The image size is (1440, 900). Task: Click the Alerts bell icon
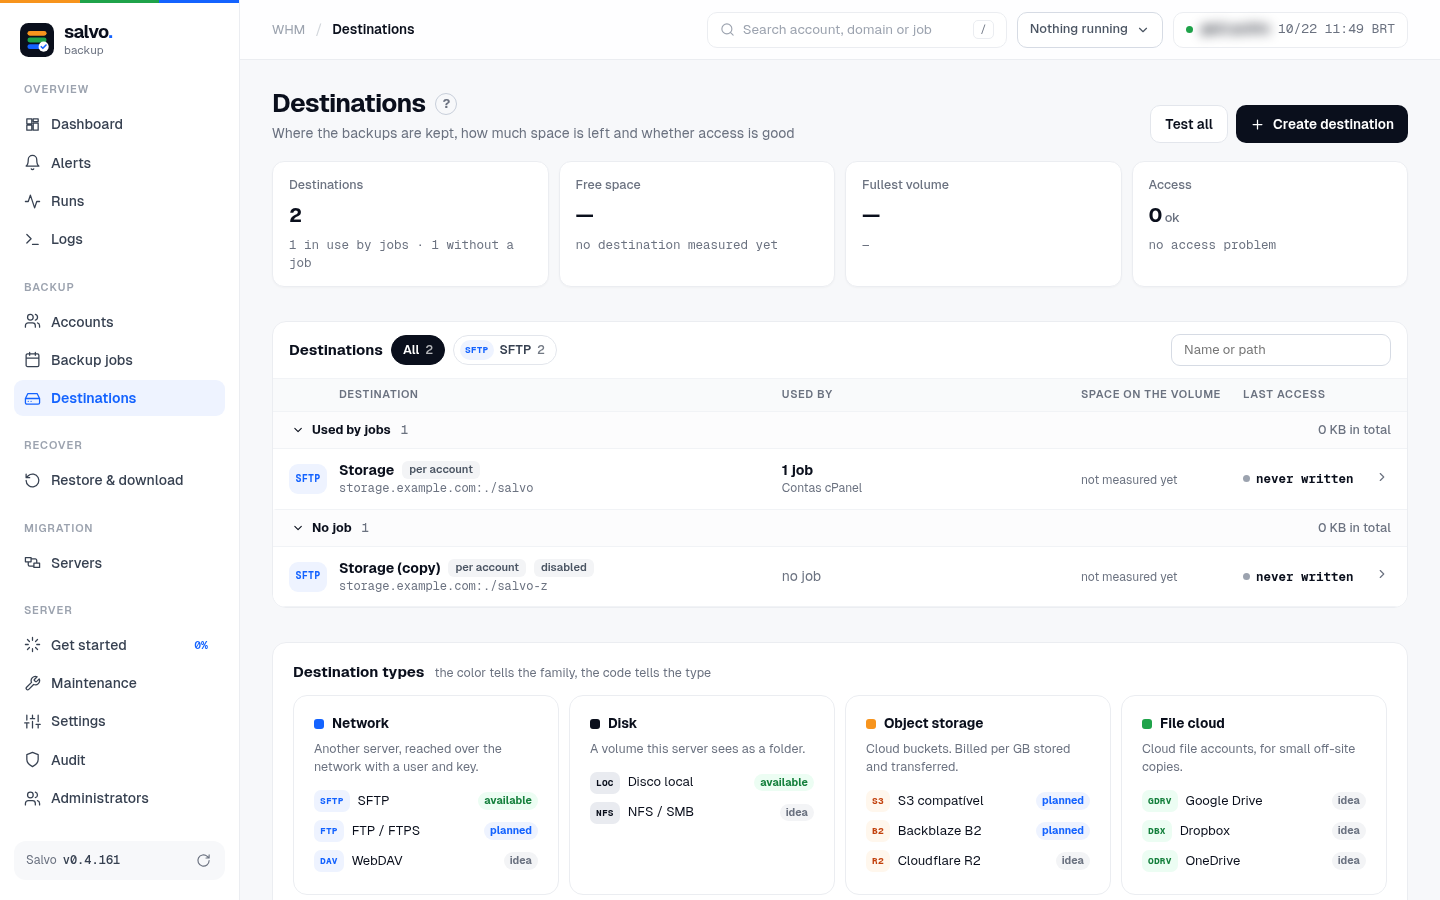pos(32,163)
